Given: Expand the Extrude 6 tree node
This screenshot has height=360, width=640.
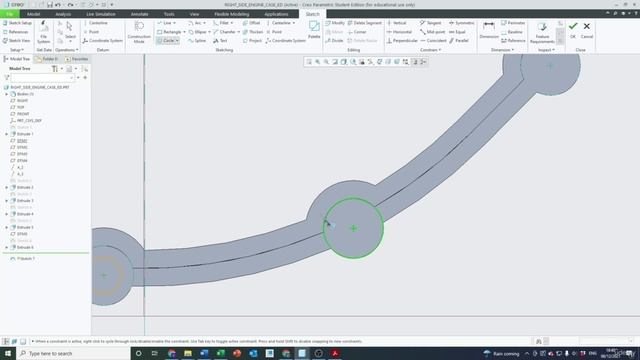Looking at the screenshot, I should [7, 247].
